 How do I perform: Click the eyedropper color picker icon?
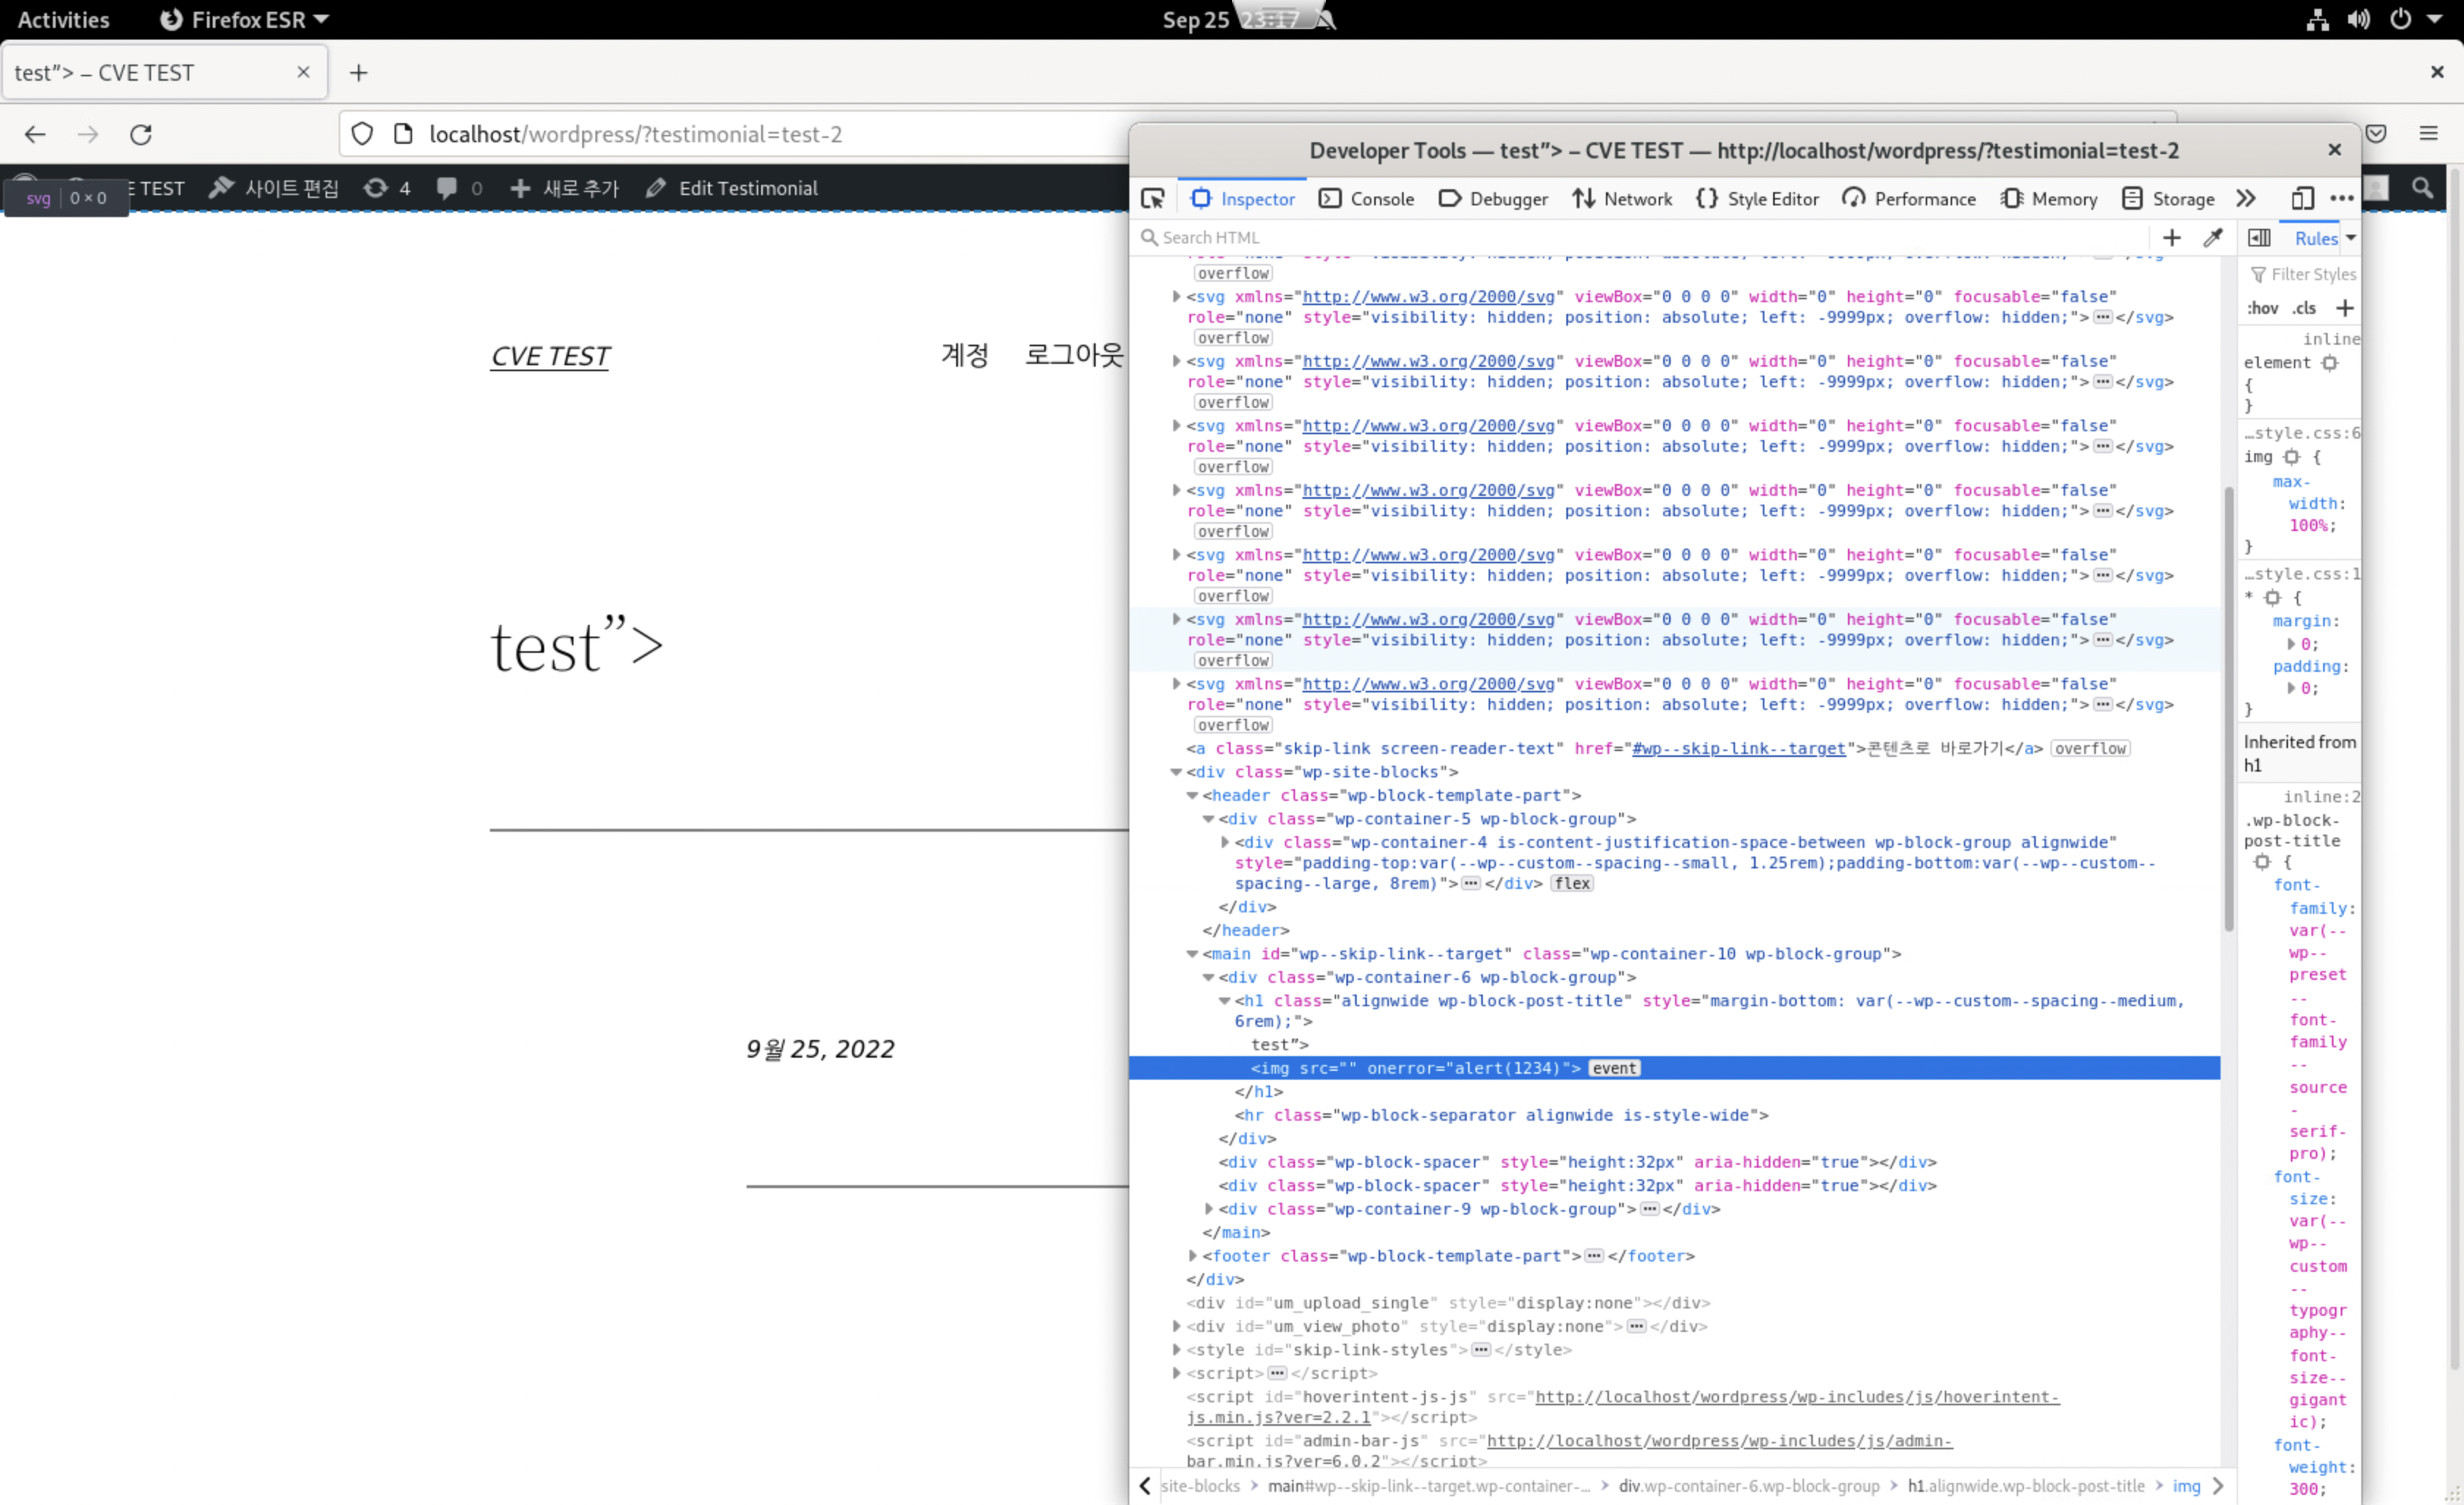[2213, 238]
